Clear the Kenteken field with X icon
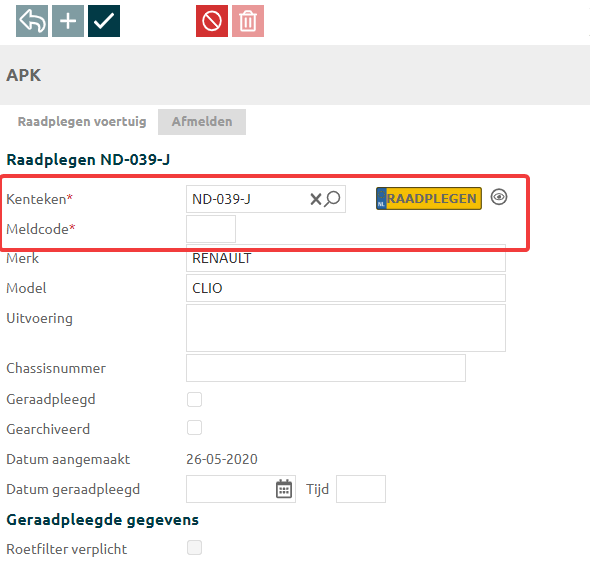The height and width of the screenshot is (585, 590). pyautogui.click(x=316, y=199)
